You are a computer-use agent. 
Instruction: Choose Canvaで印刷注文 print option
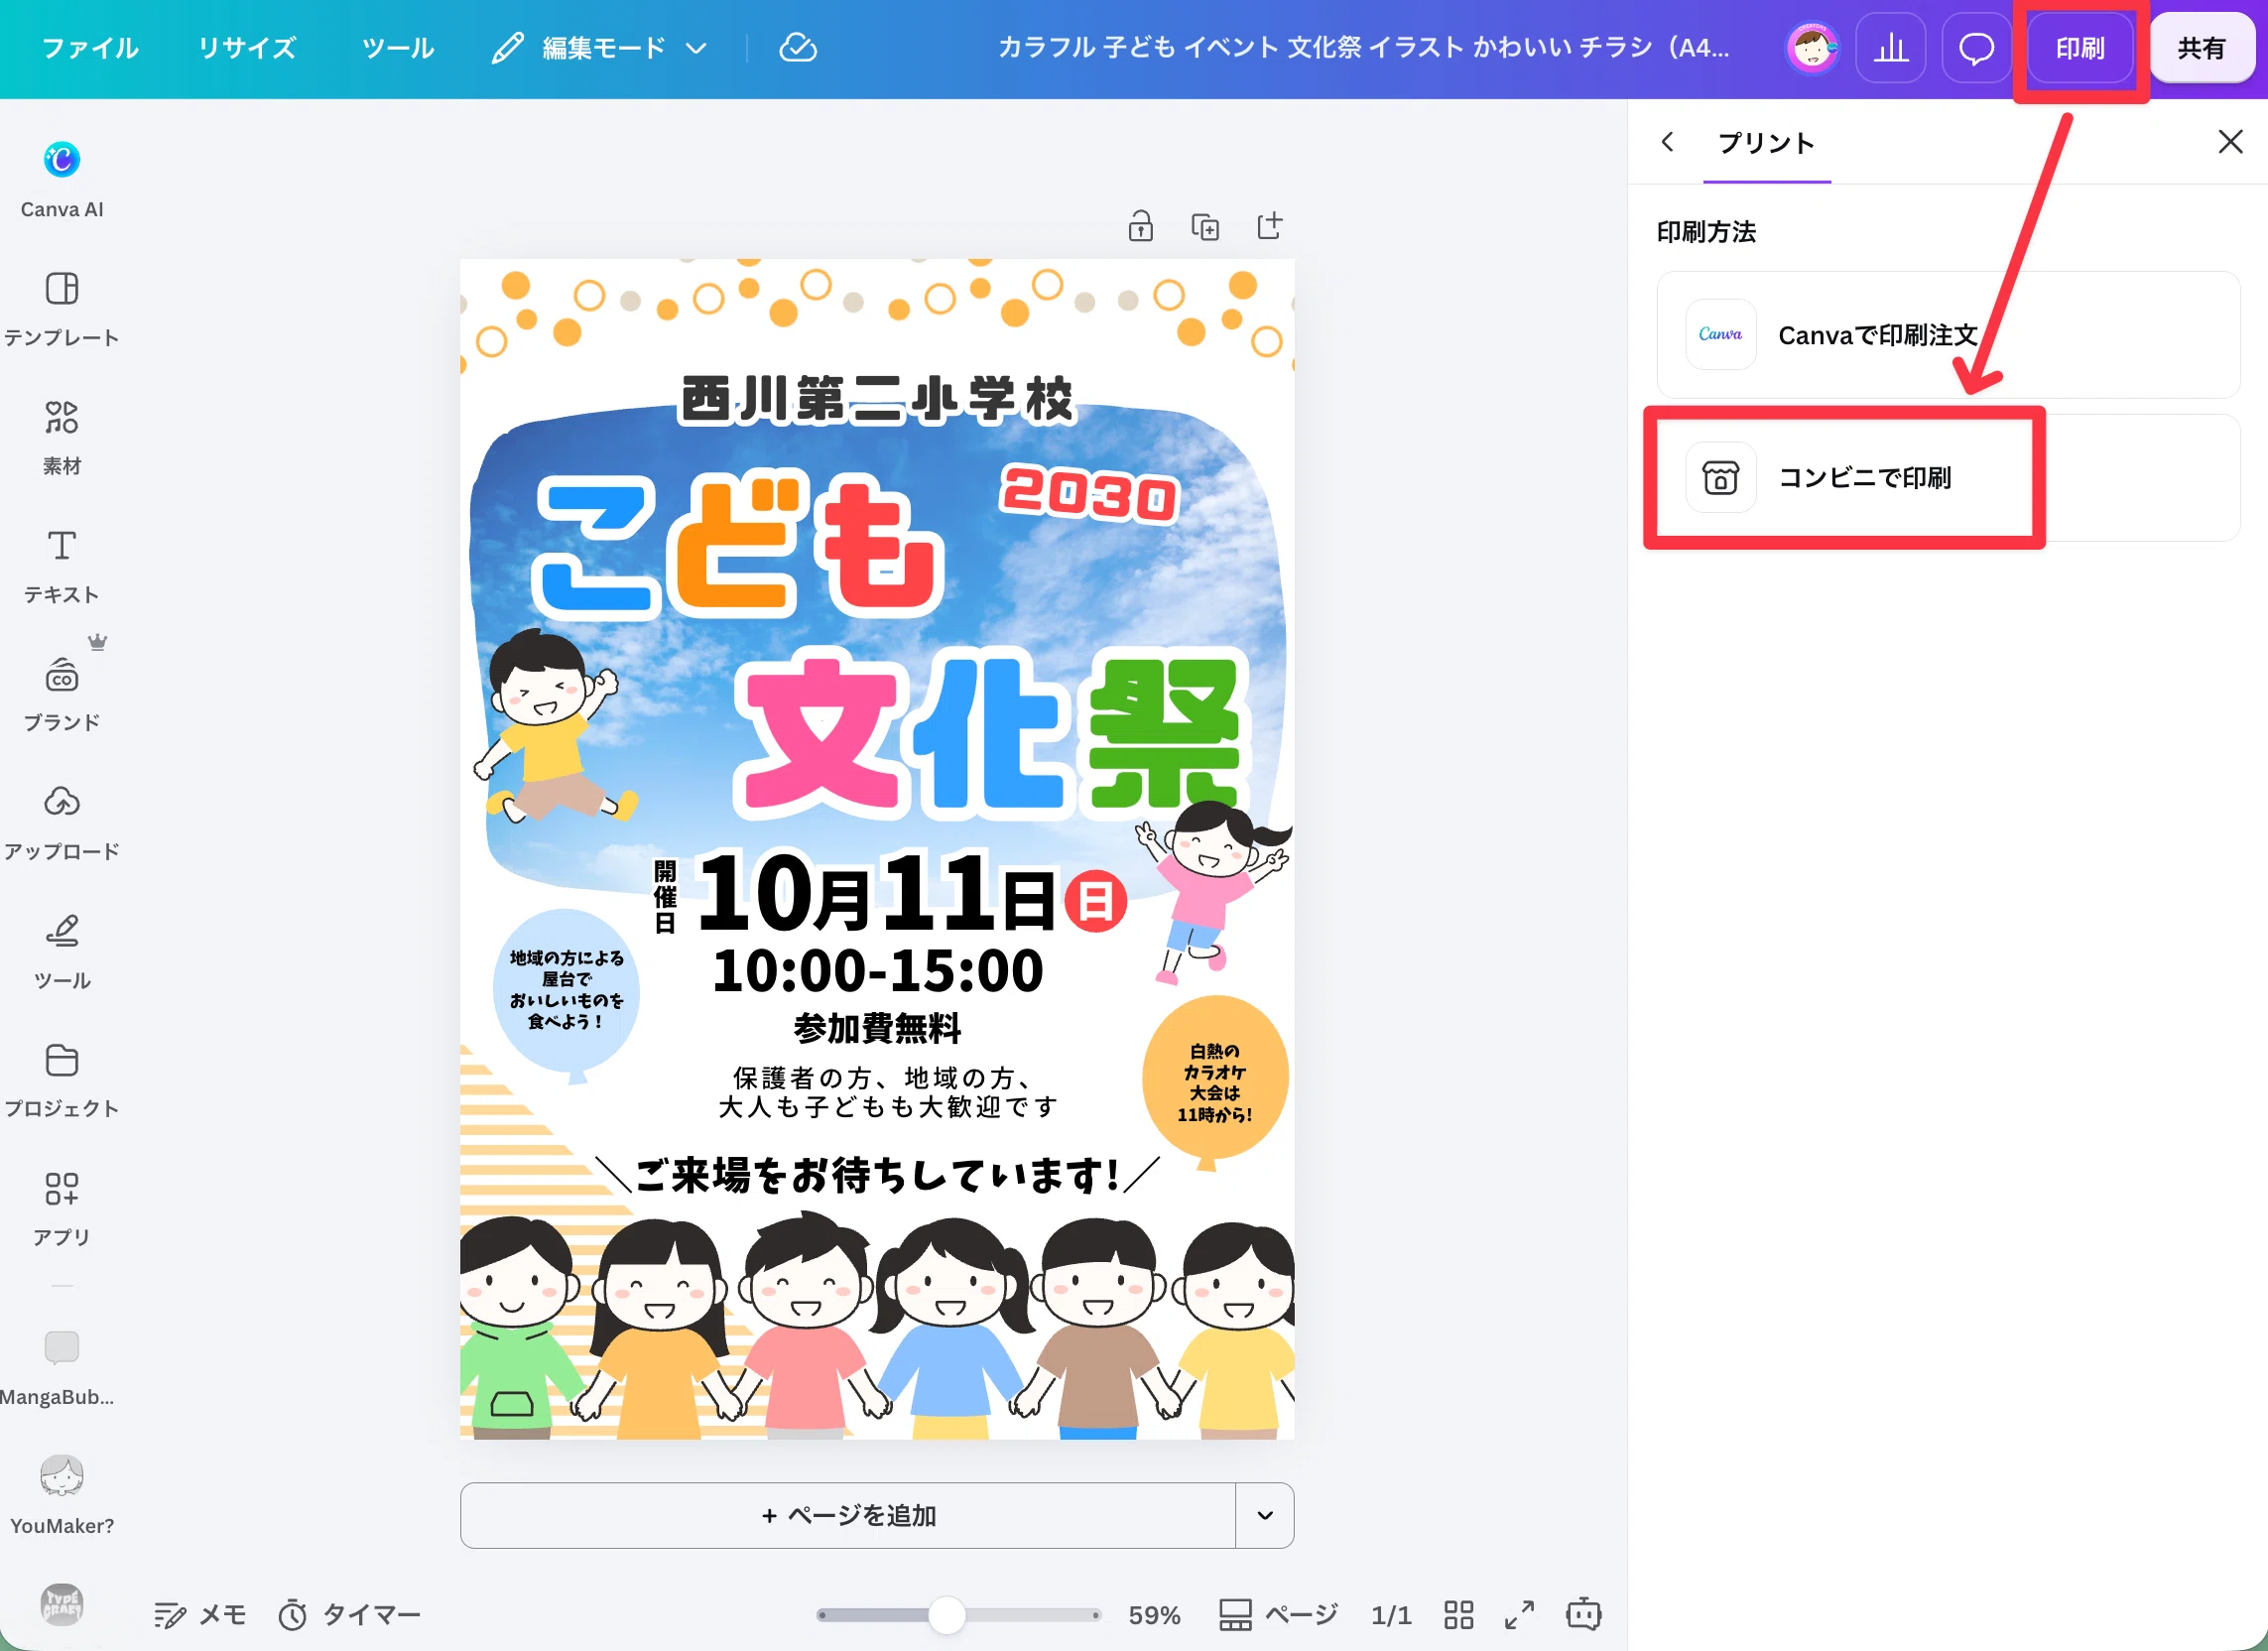click(1947, 335)
